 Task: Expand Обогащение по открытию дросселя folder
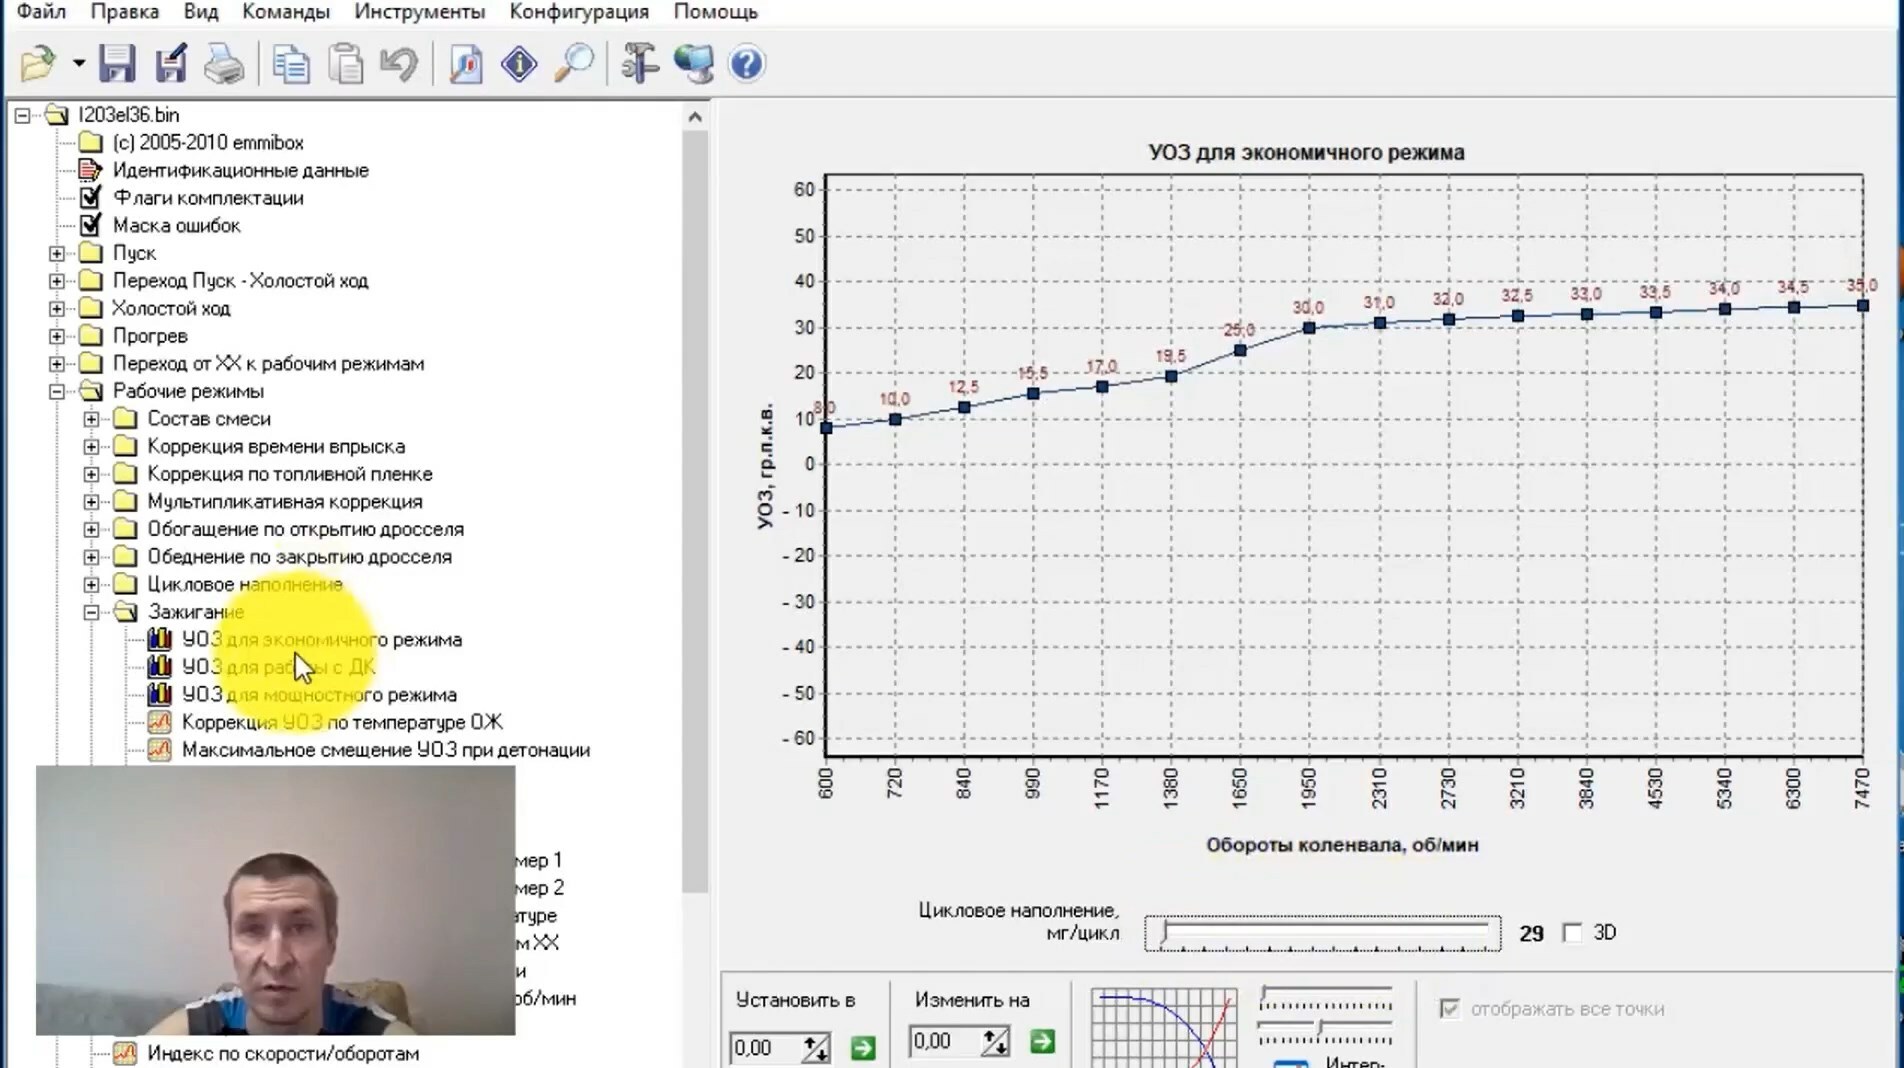[91, 529]
